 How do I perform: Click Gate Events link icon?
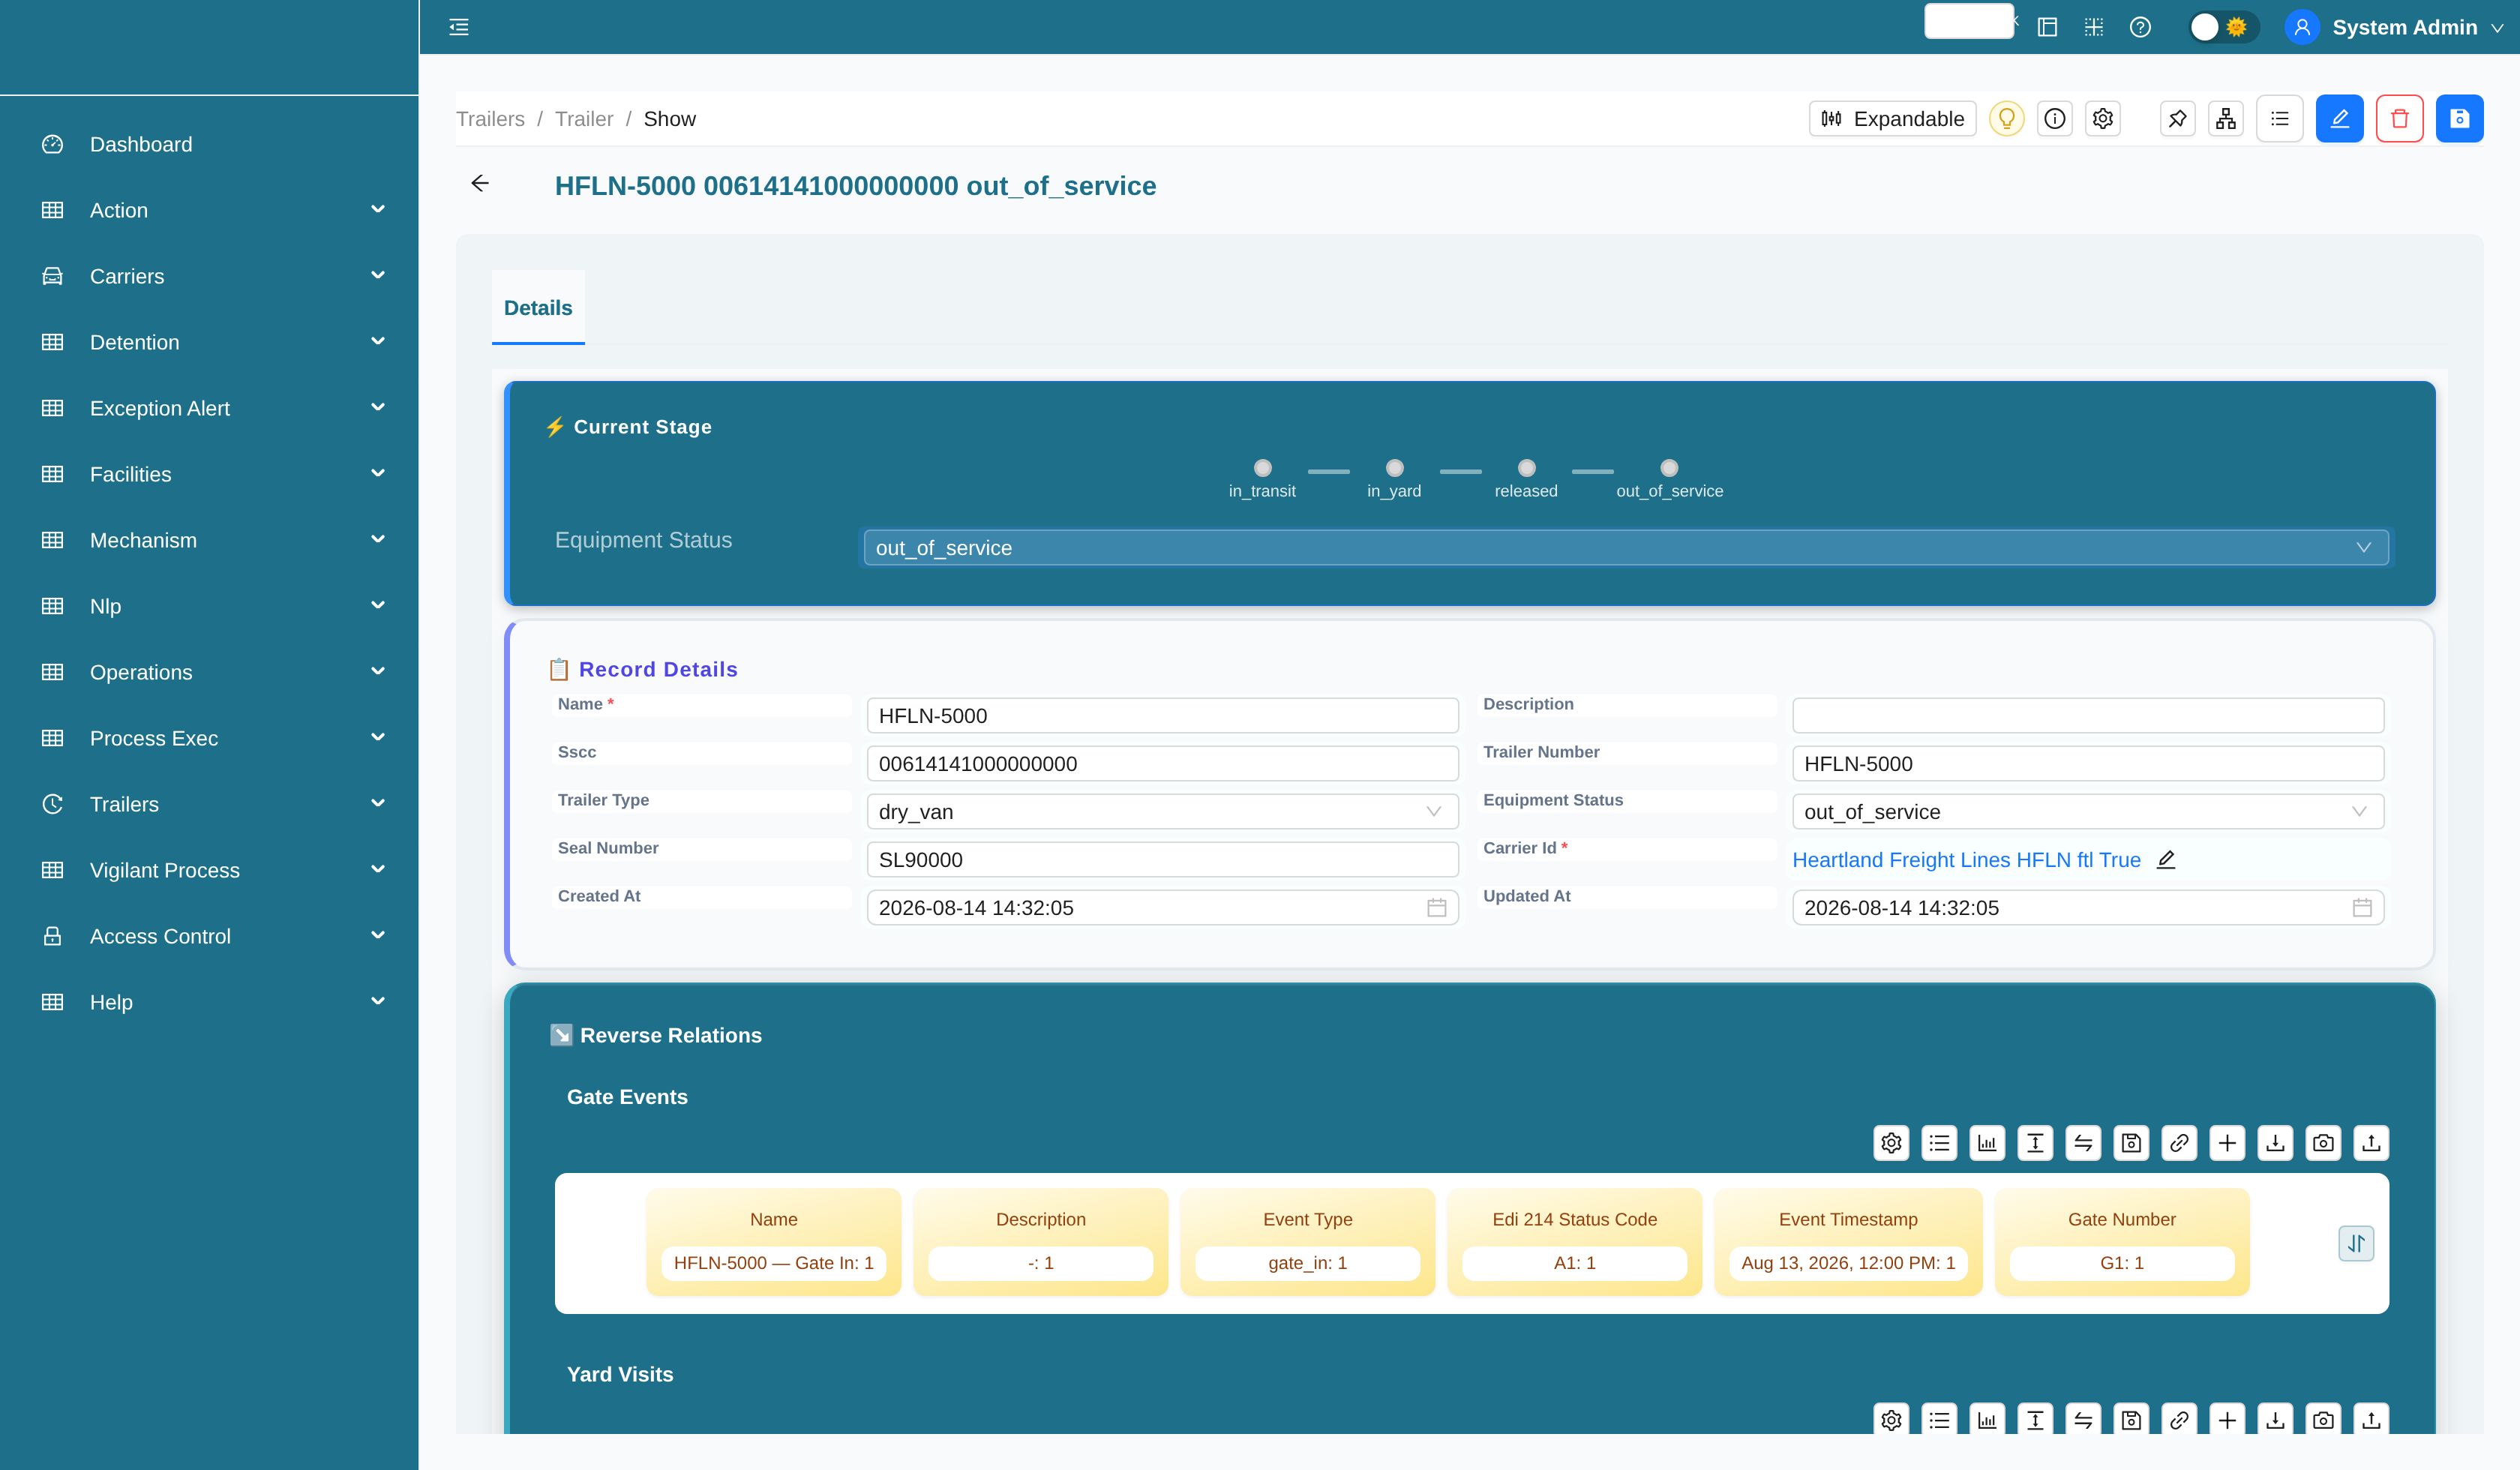click(2179, 1143)
